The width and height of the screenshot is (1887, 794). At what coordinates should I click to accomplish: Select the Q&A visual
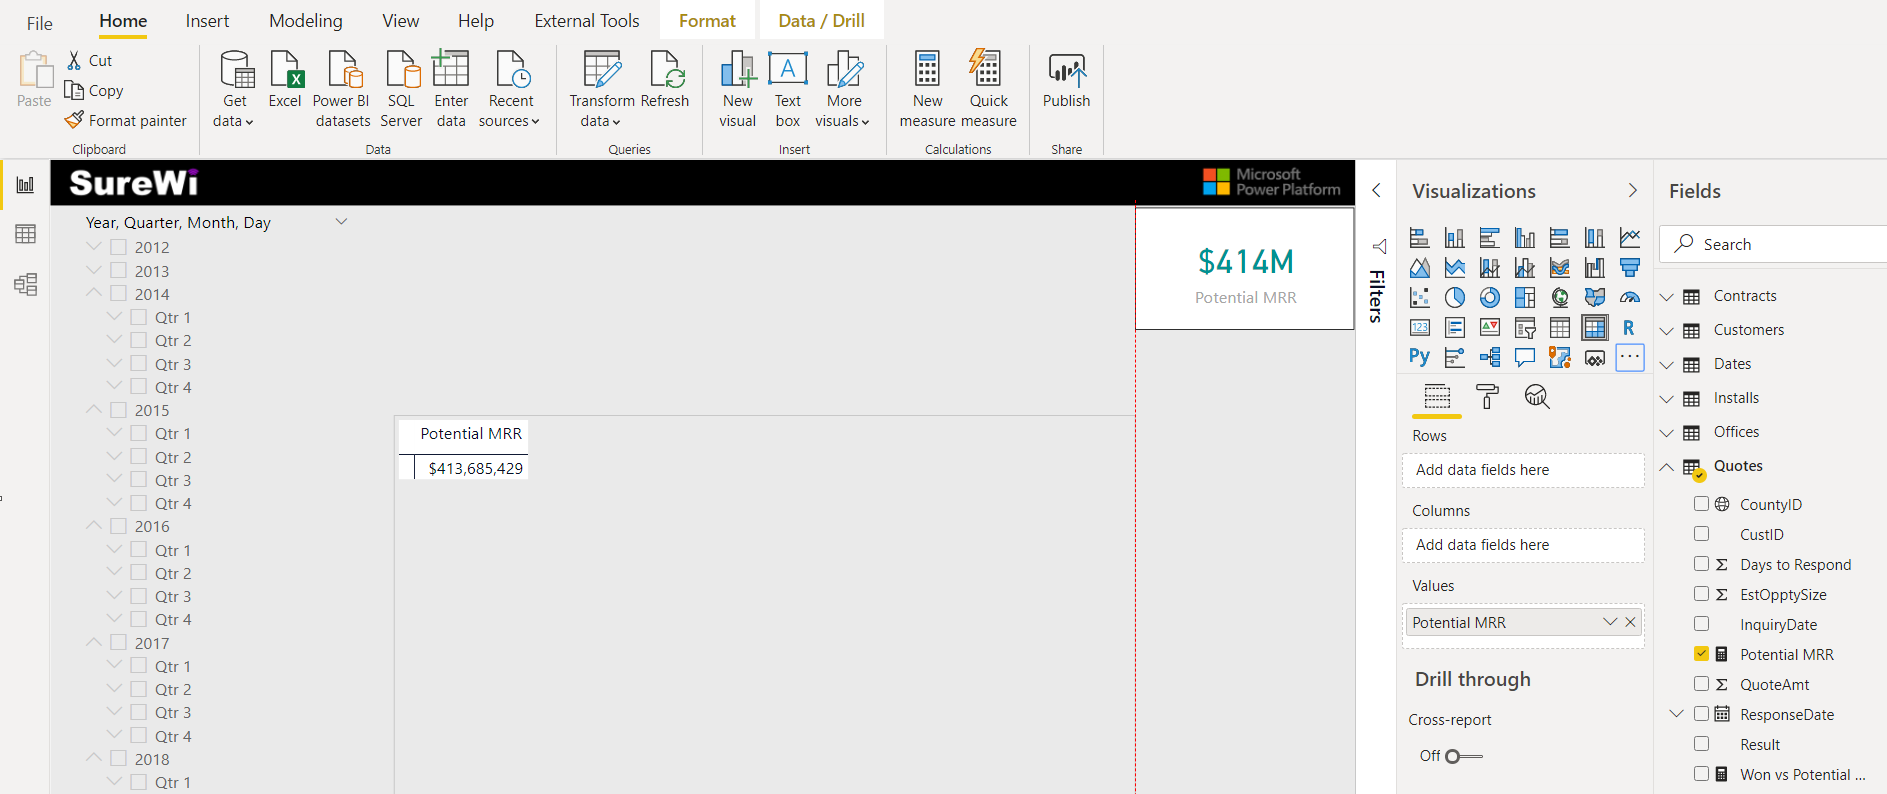(1525, 357)
